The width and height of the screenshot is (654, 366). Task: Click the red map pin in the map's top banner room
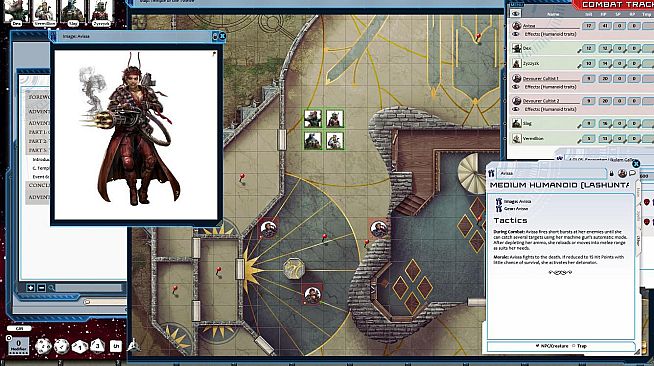(x=478, y=38)
